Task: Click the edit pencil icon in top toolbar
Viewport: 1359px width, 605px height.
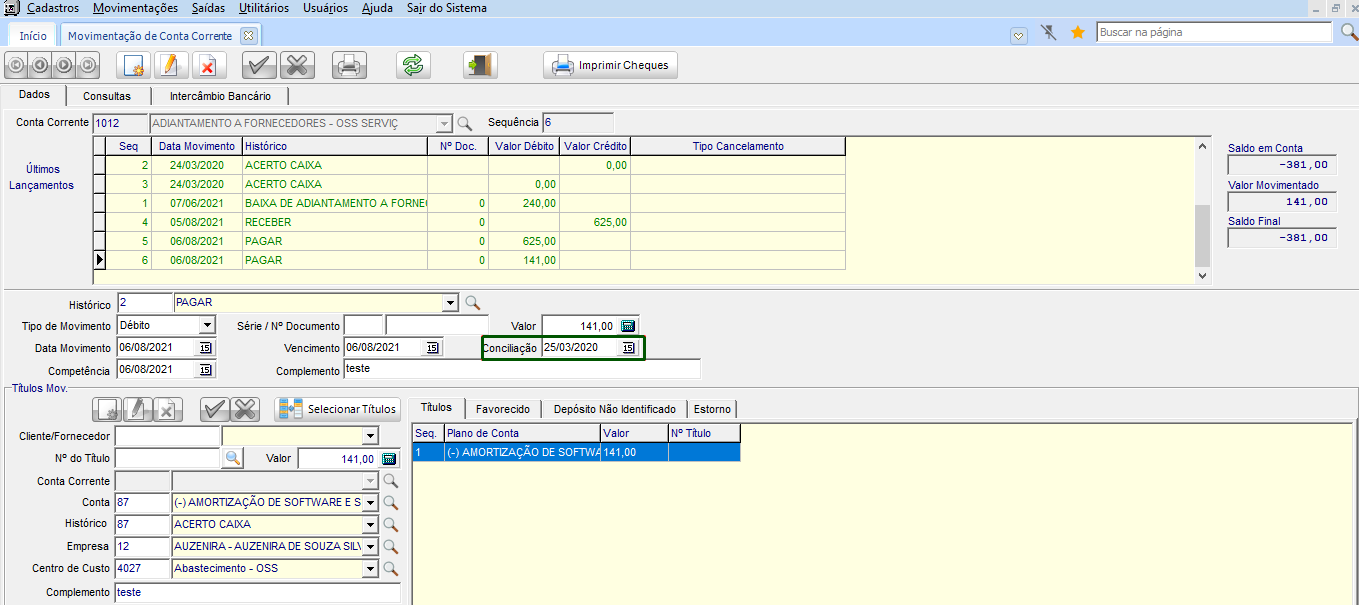Action: pos(170,66)
